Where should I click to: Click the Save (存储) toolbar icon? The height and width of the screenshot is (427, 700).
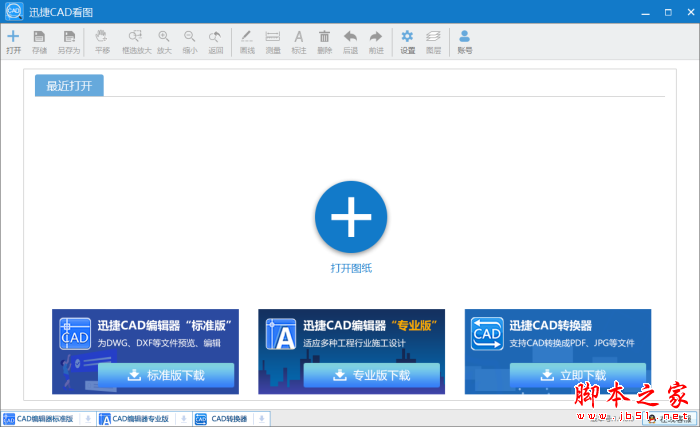tap(40, 41)
